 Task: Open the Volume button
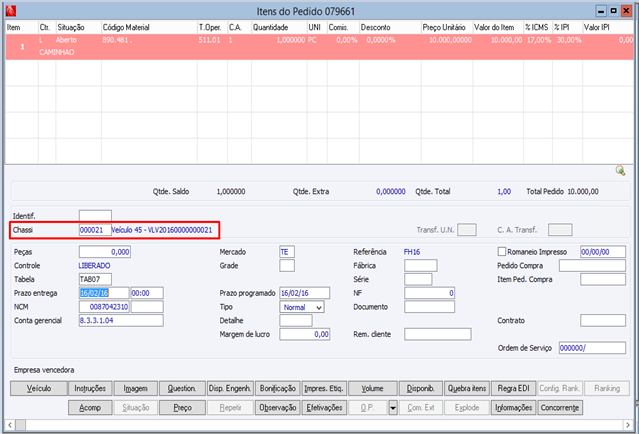pos(372,388)
